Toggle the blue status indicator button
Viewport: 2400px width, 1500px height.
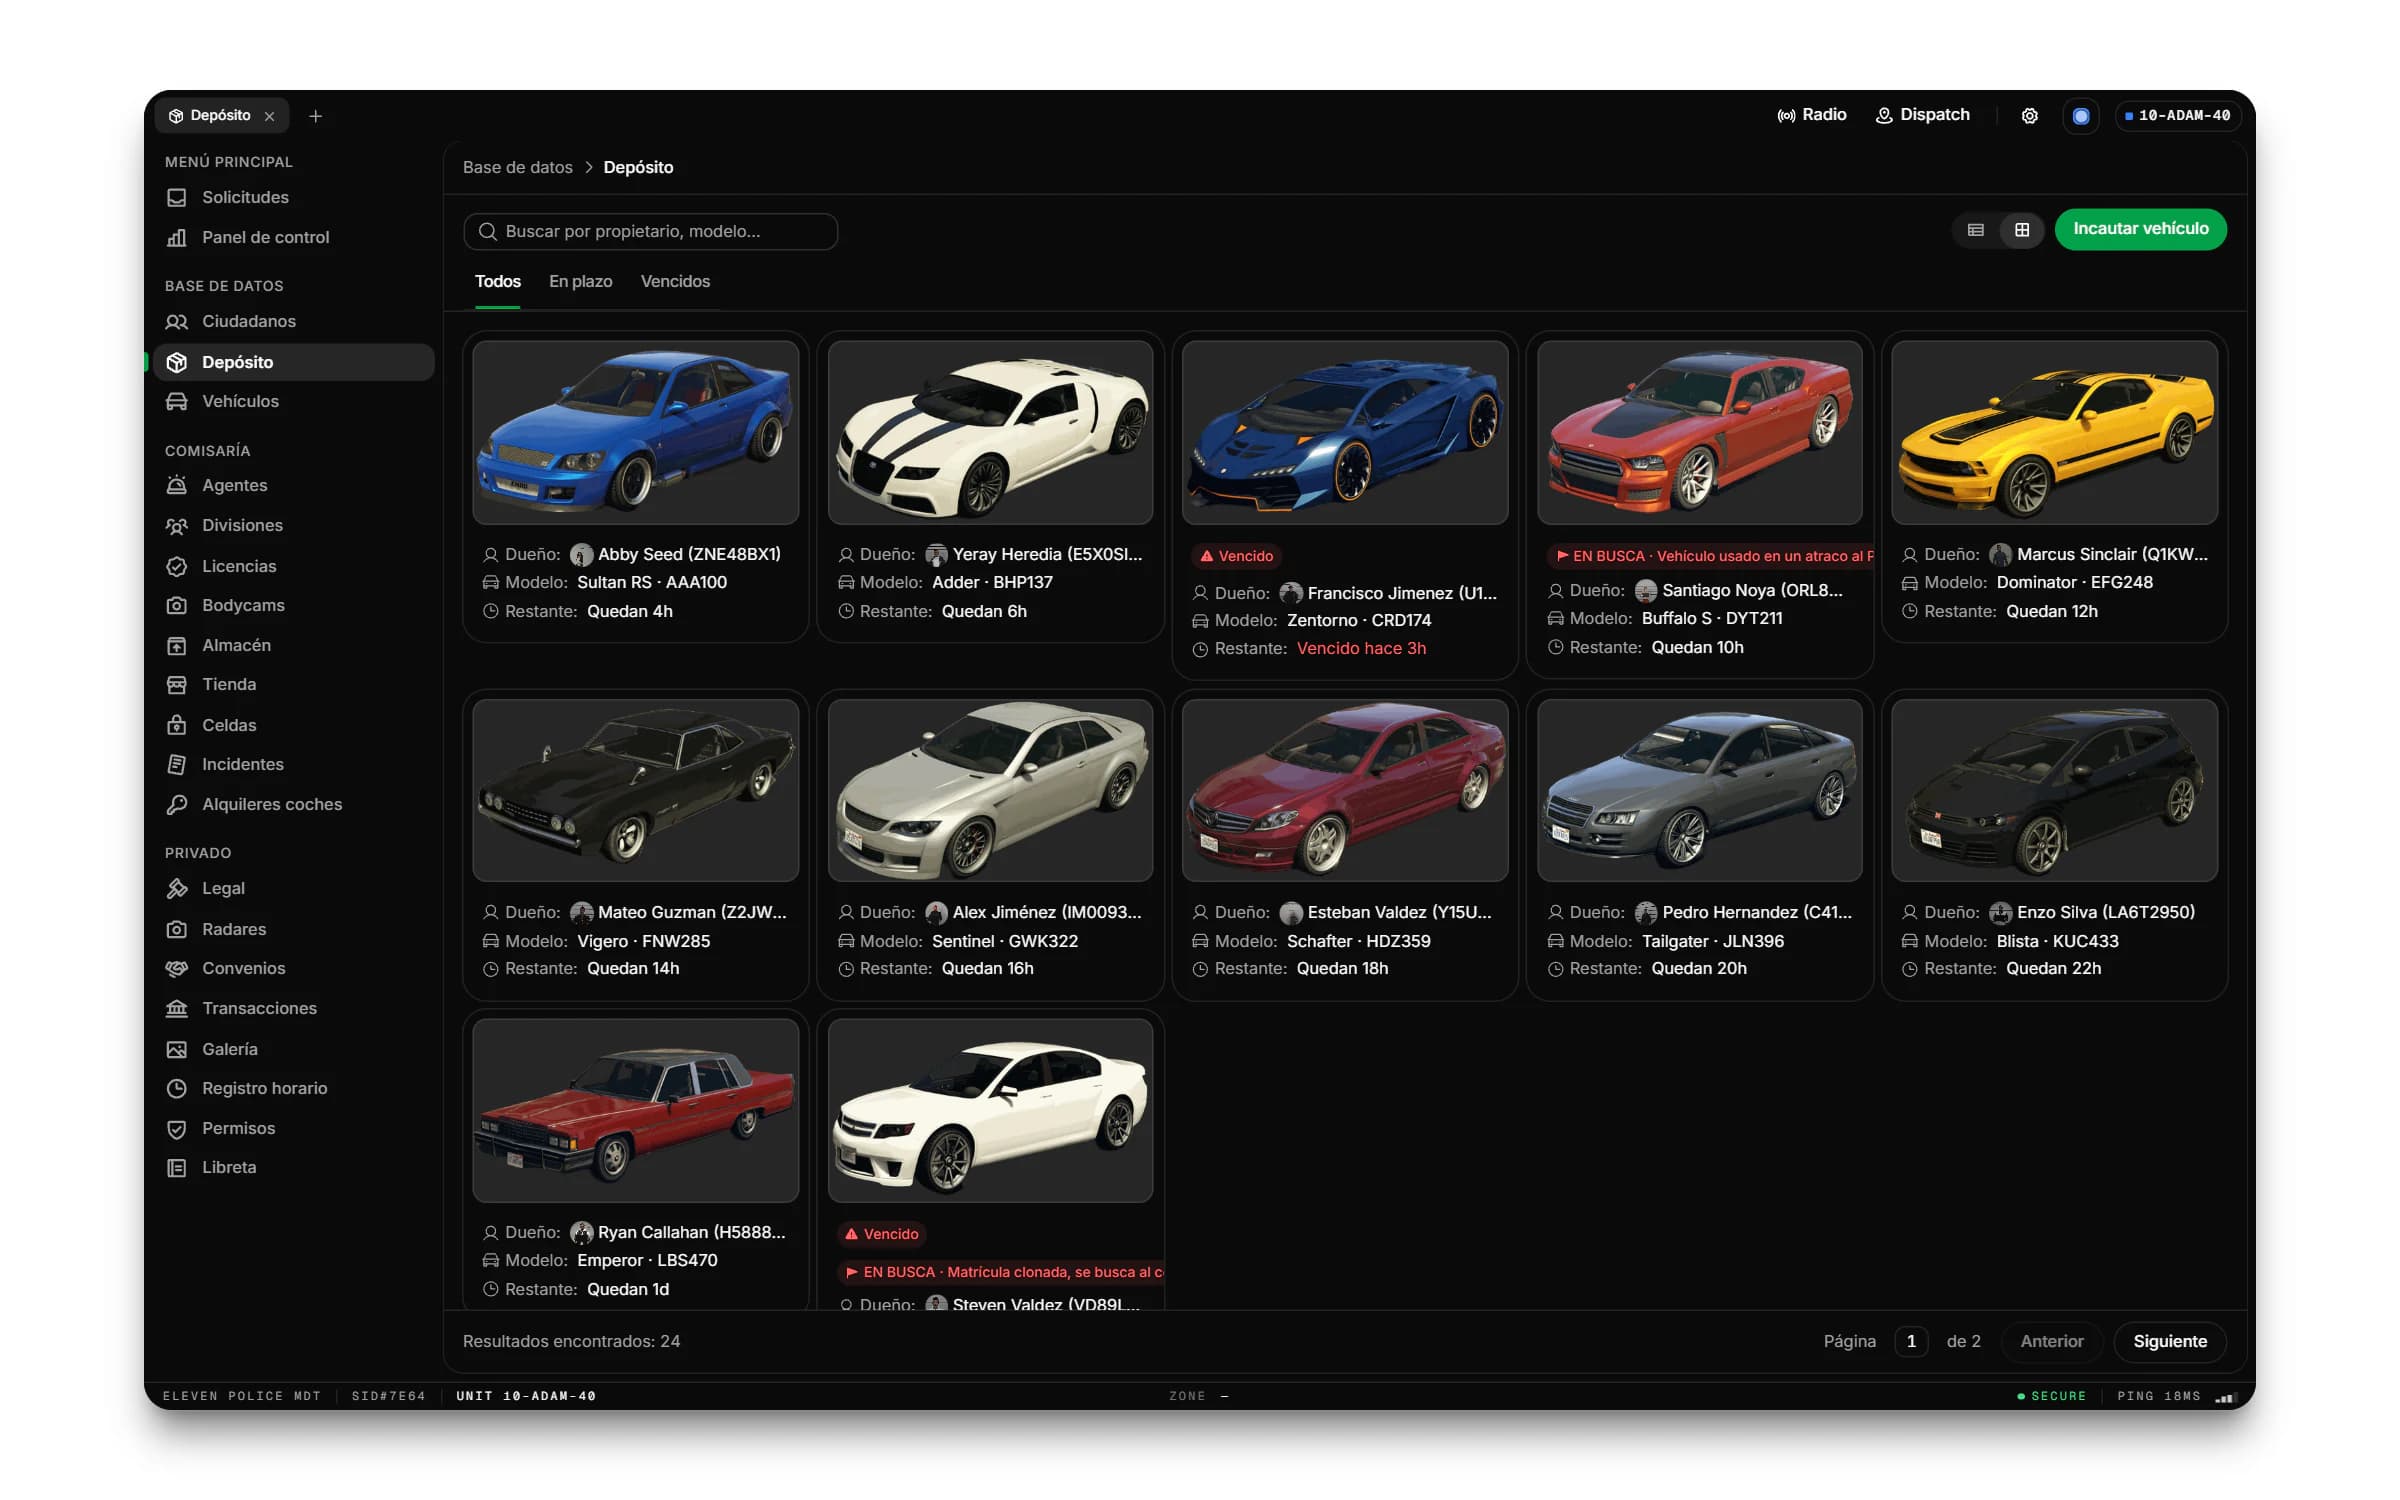coord(2081,116)
